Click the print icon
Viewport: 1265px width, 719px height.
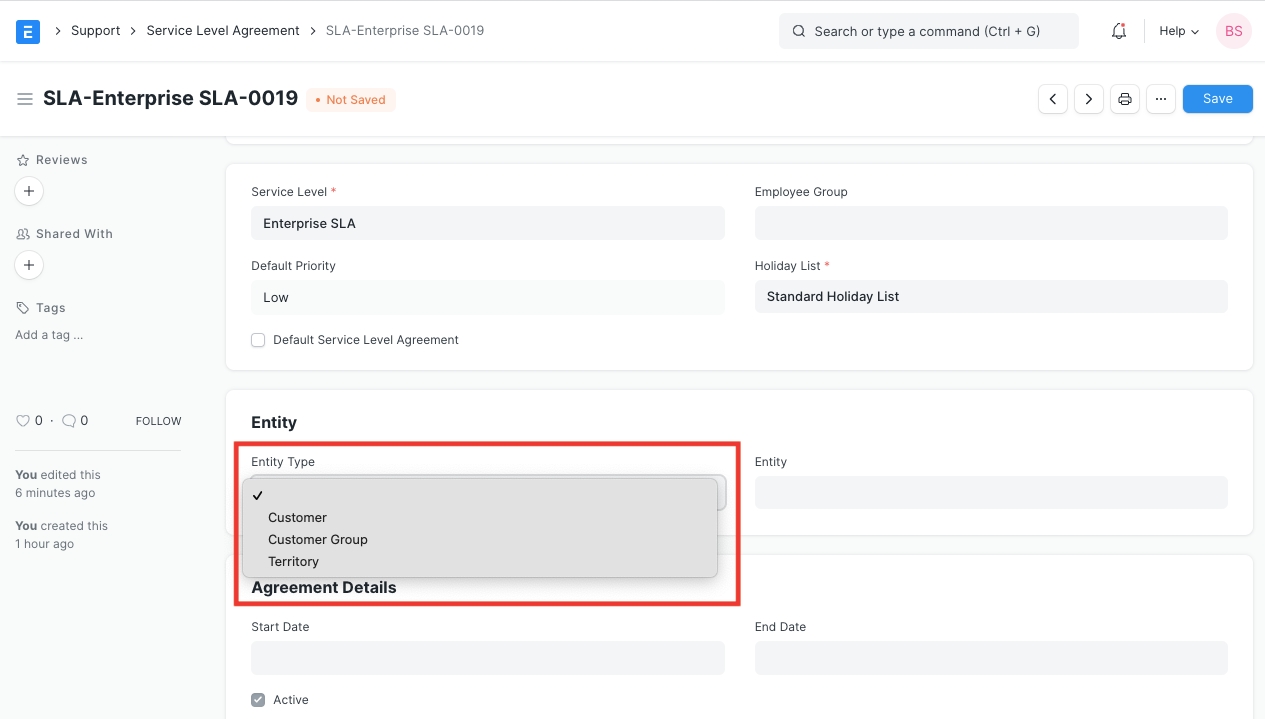(1125, 99)
